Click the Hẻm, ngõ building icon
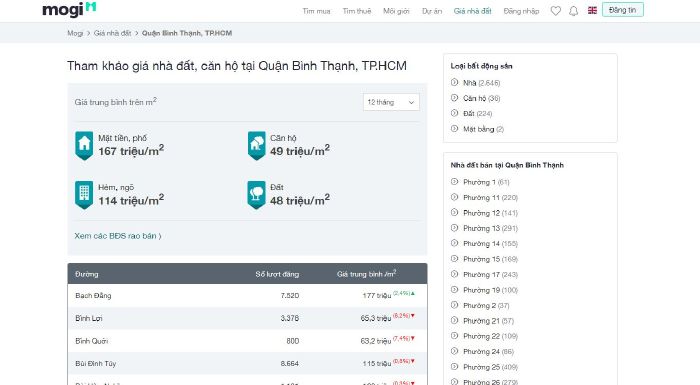This screenshot has height=385, width=700. click(x=84, y=195)
